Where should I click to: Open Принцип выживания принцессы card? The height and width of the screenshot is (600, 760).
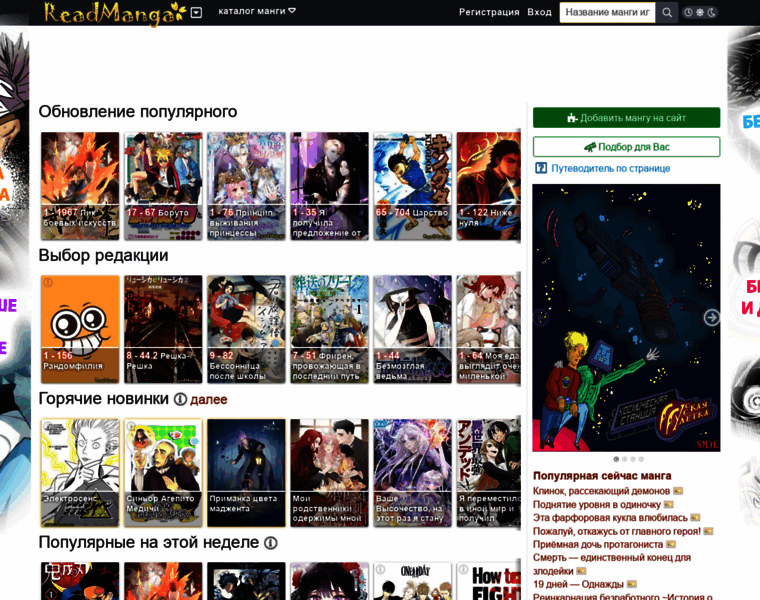[x=246, y=186]
